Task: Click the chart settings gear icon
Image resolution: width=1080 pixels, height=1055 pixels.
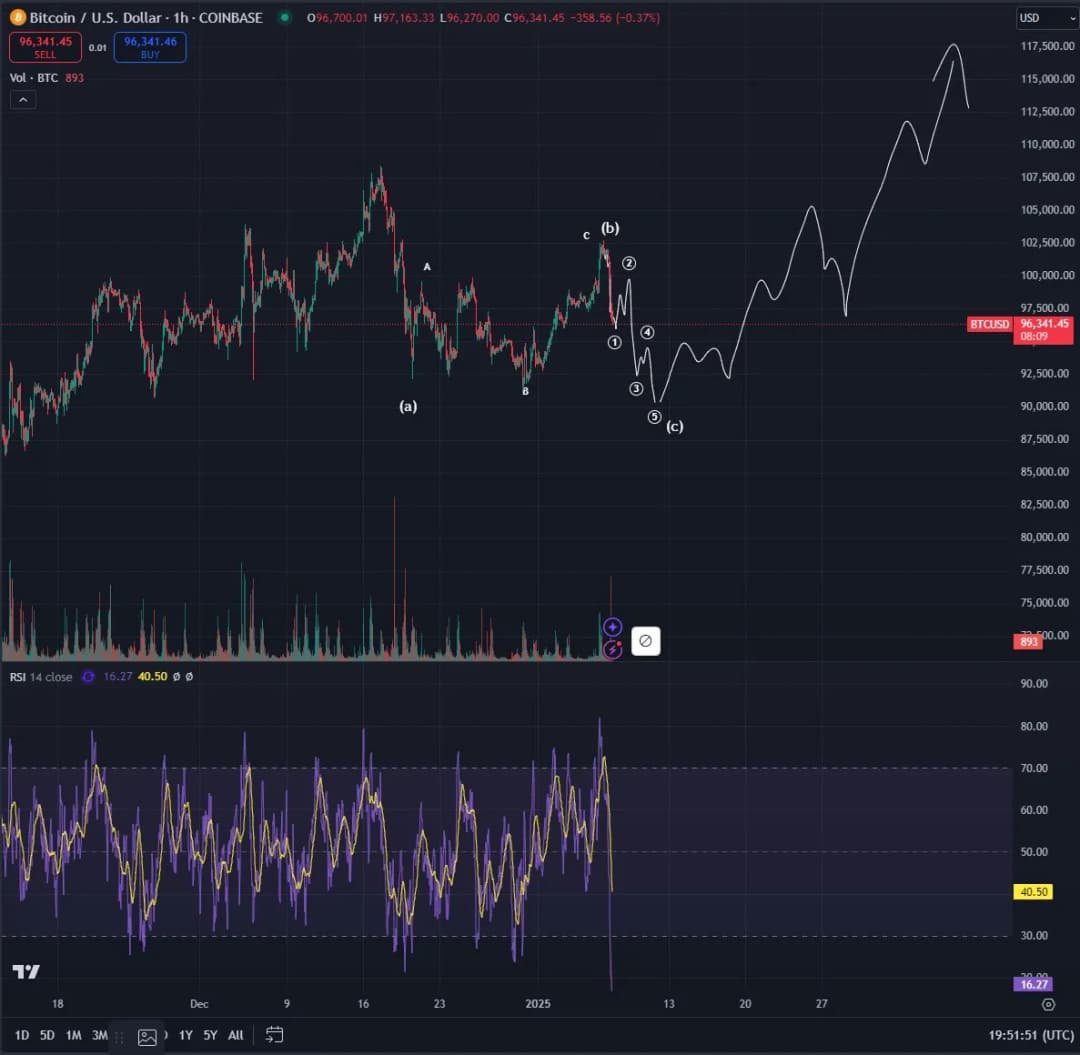Action: 1048,1004
